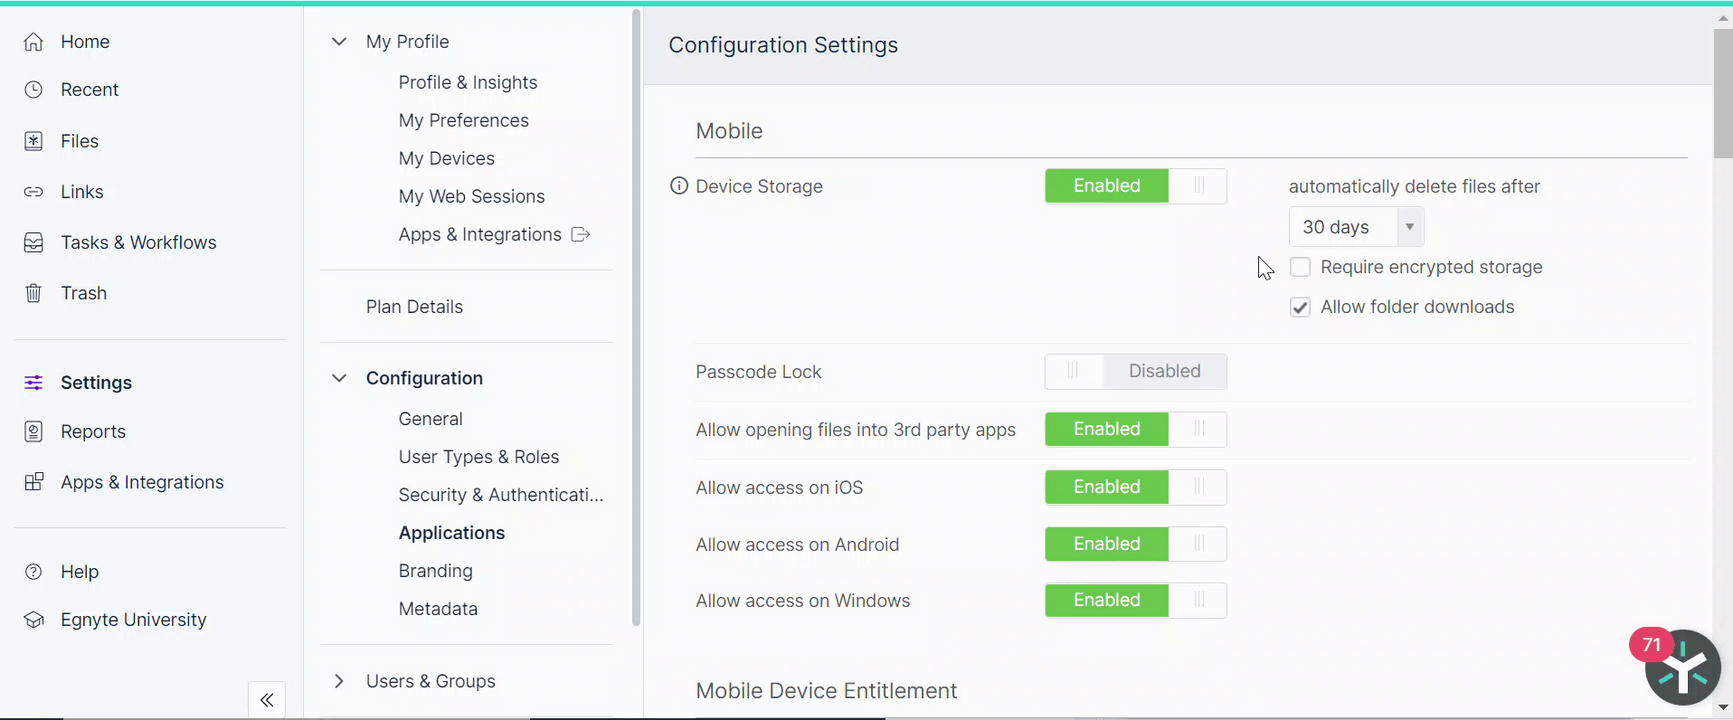Click the main page vertical scrollbar thumb

pyautogui.click(x=1723, y=93)
